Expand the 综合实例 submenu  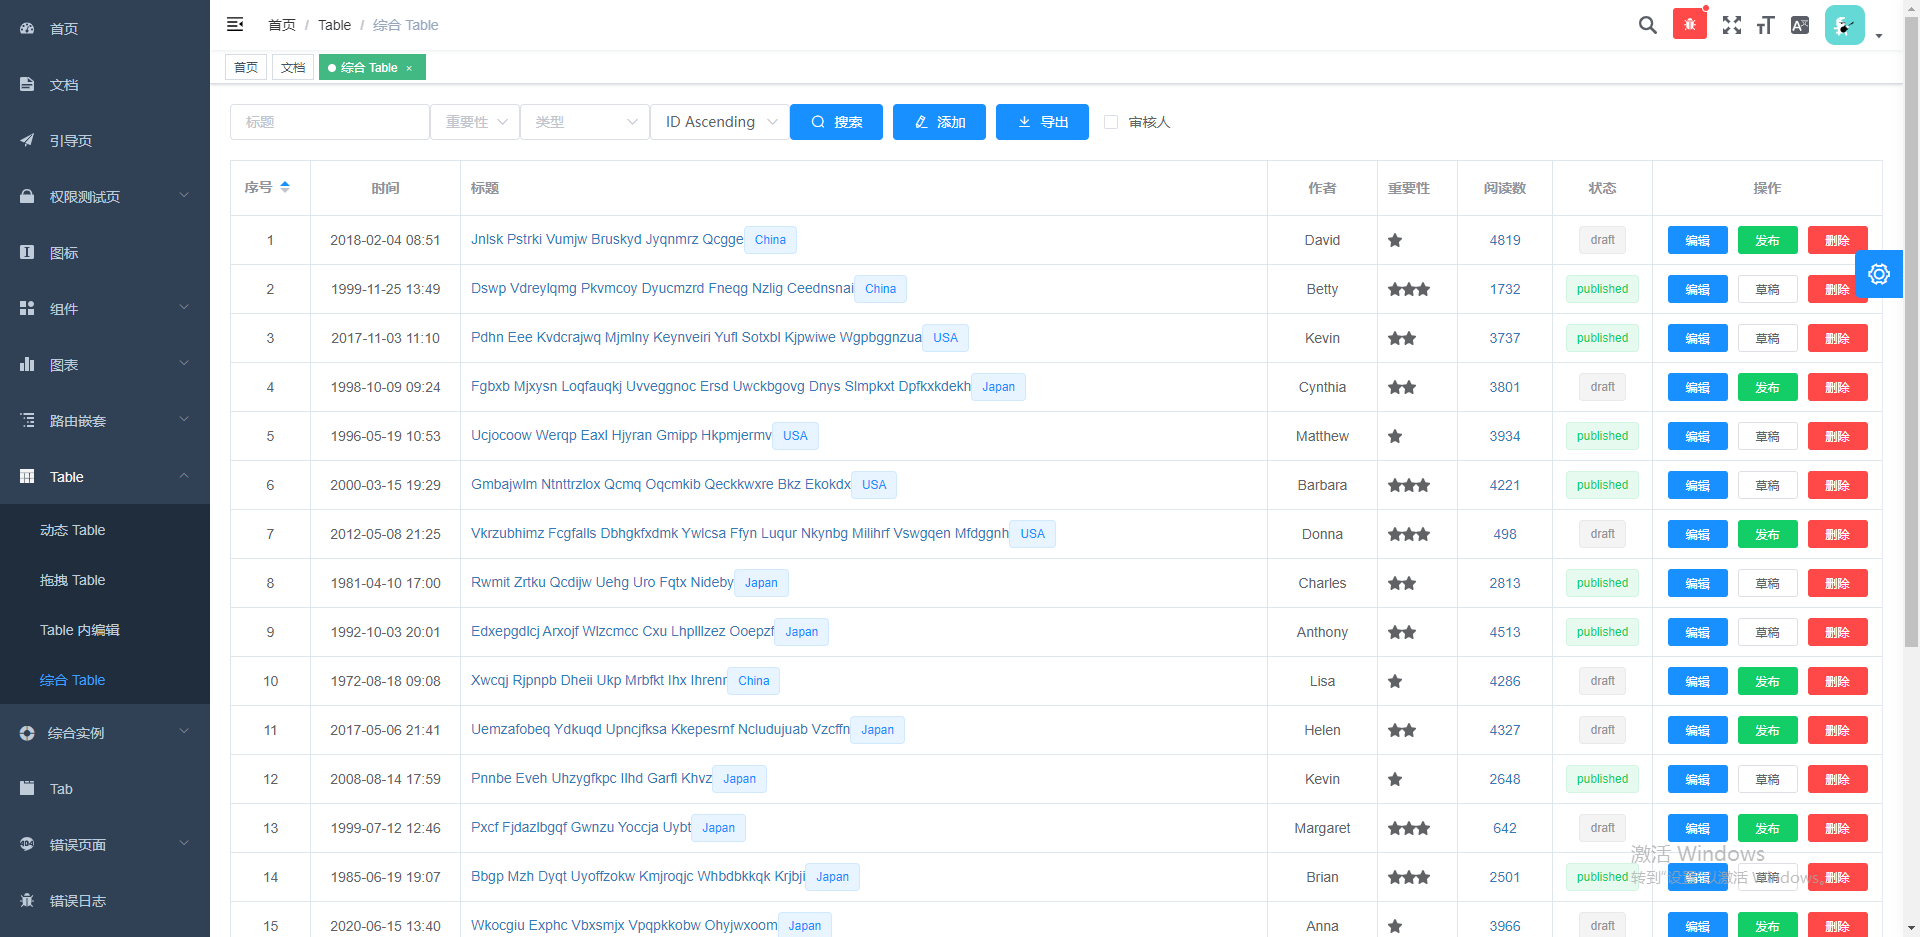[x=184, y=731]
